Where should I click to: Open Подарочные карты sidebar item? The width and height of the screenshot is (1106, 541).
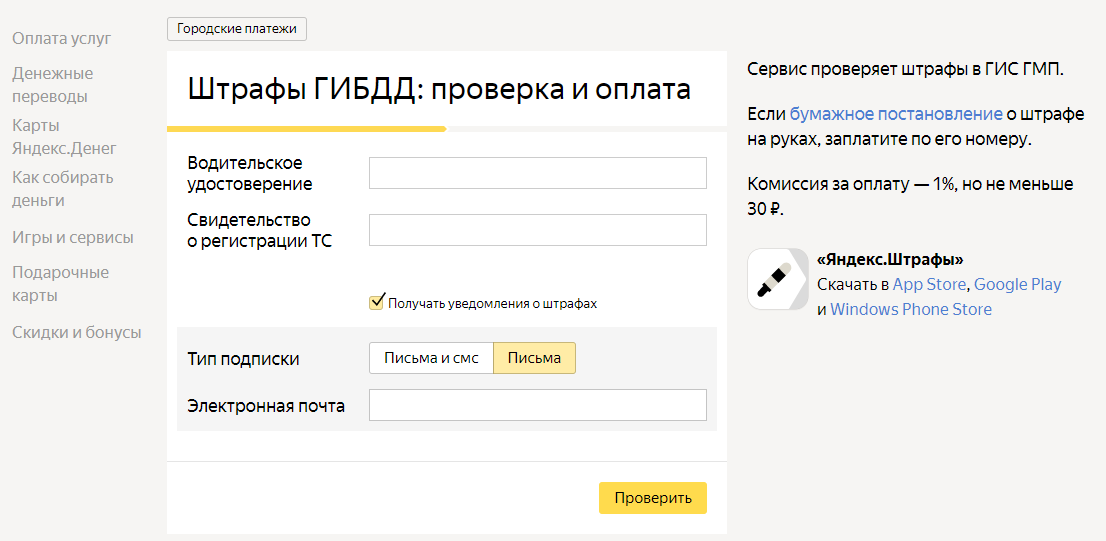point(61,284)
